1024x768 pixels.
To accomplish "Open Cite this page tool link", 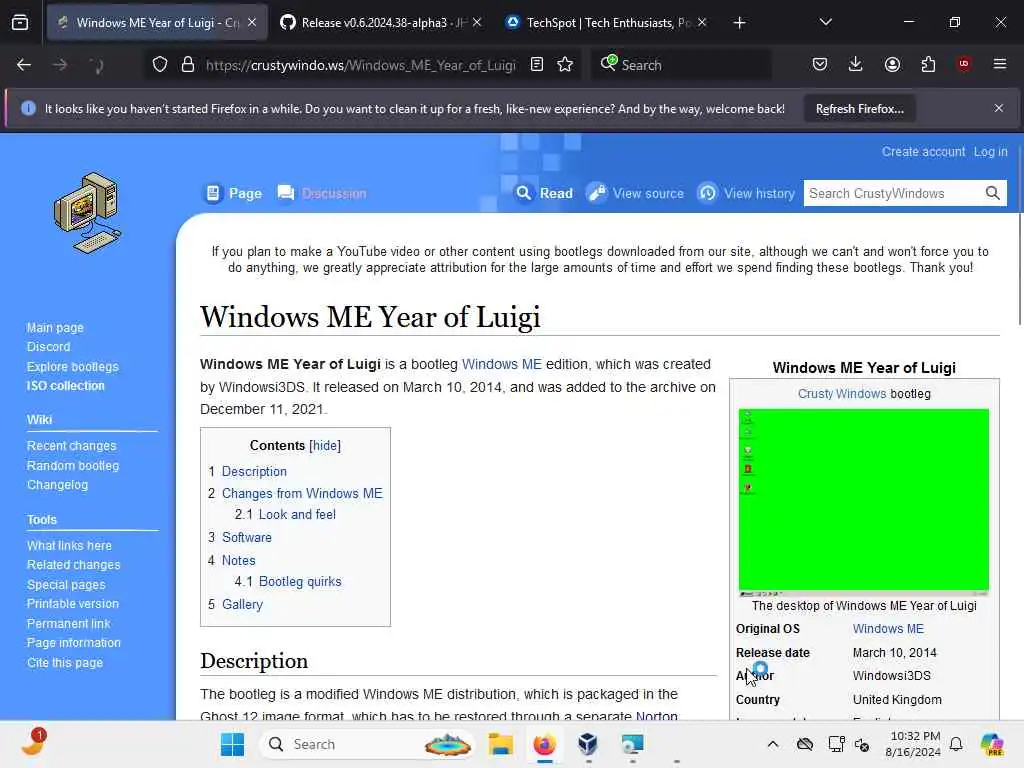I will (x=65, y=662).
